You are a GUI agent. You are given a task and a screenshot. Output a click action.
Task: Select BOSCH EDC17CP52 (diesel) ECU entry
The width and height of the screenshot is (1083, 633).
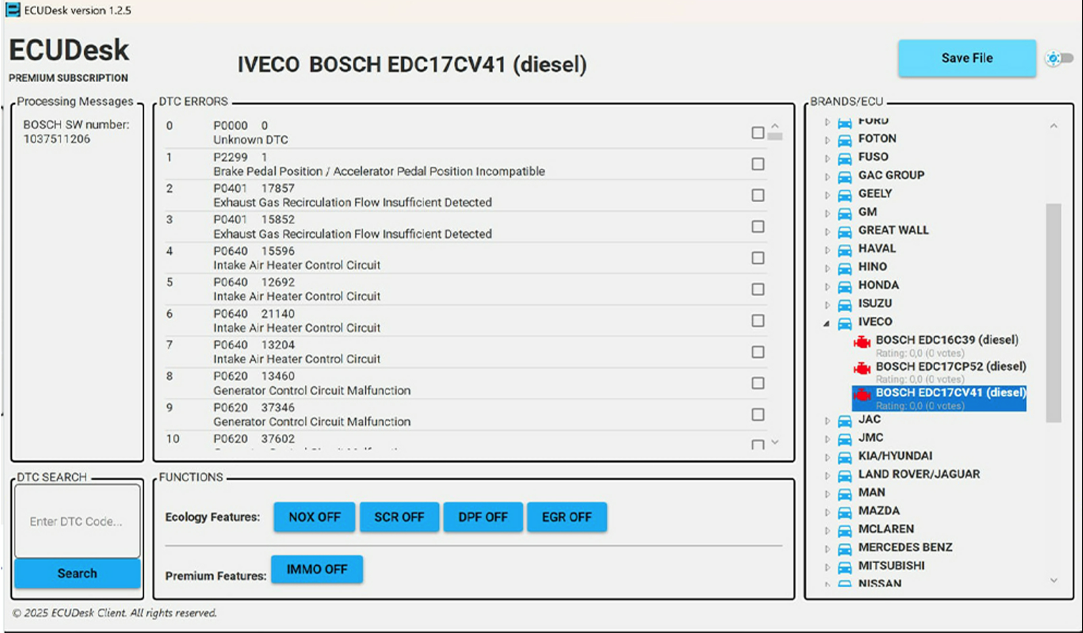coord(951,366)
